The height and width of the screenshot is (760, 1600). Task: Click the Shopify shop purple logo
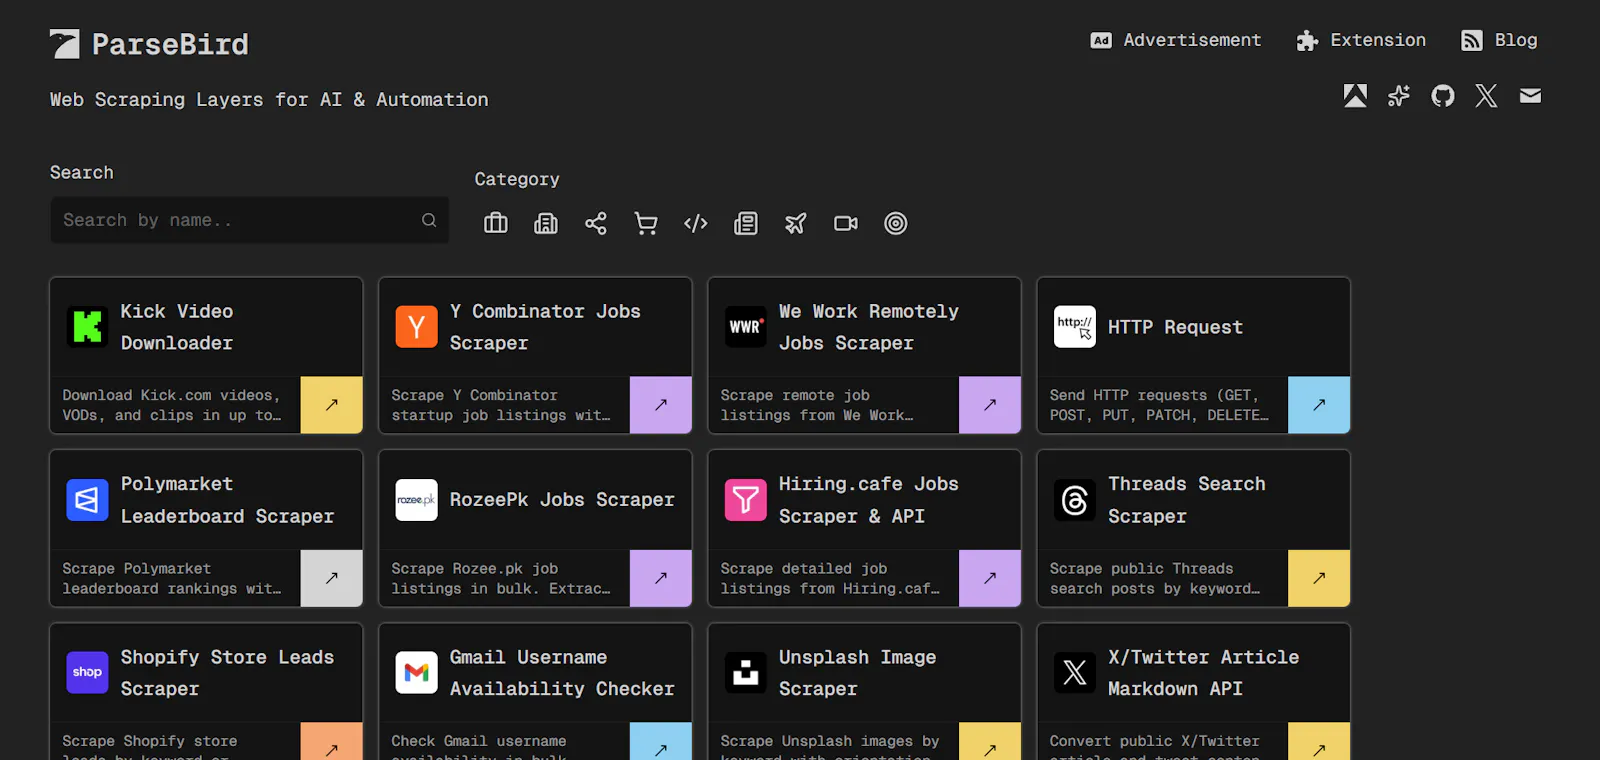point(87,673)
